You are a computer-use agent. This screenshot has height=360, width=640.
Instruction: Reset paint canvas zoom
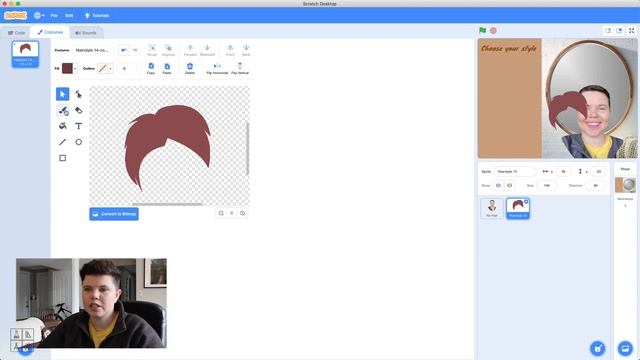coord(231,213)
